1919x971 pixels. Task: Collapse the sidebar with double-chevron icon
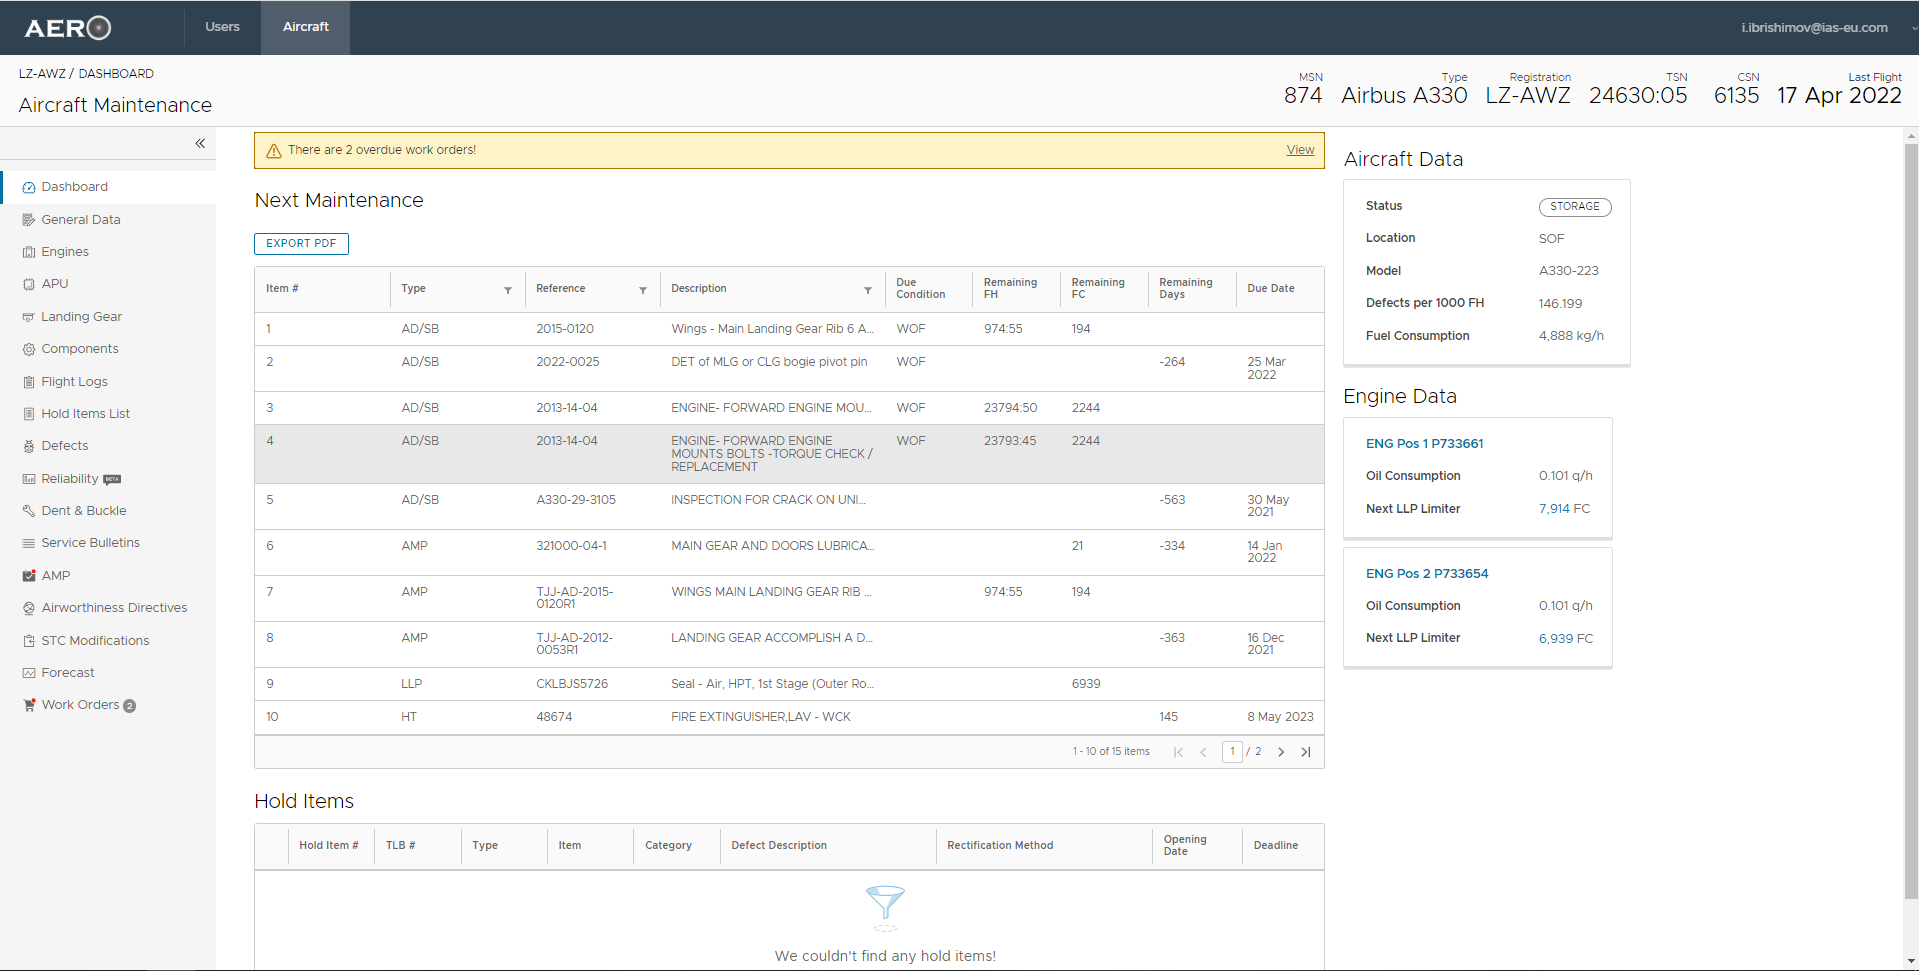pyautogui.click(x=200, y=144)
